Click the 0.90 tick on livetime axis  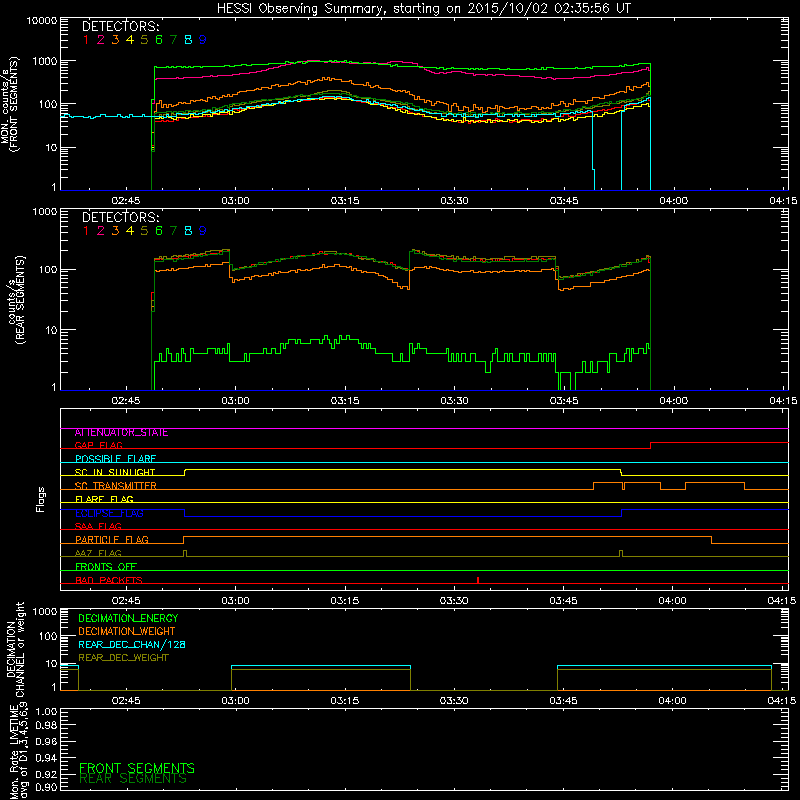point(46,787)
